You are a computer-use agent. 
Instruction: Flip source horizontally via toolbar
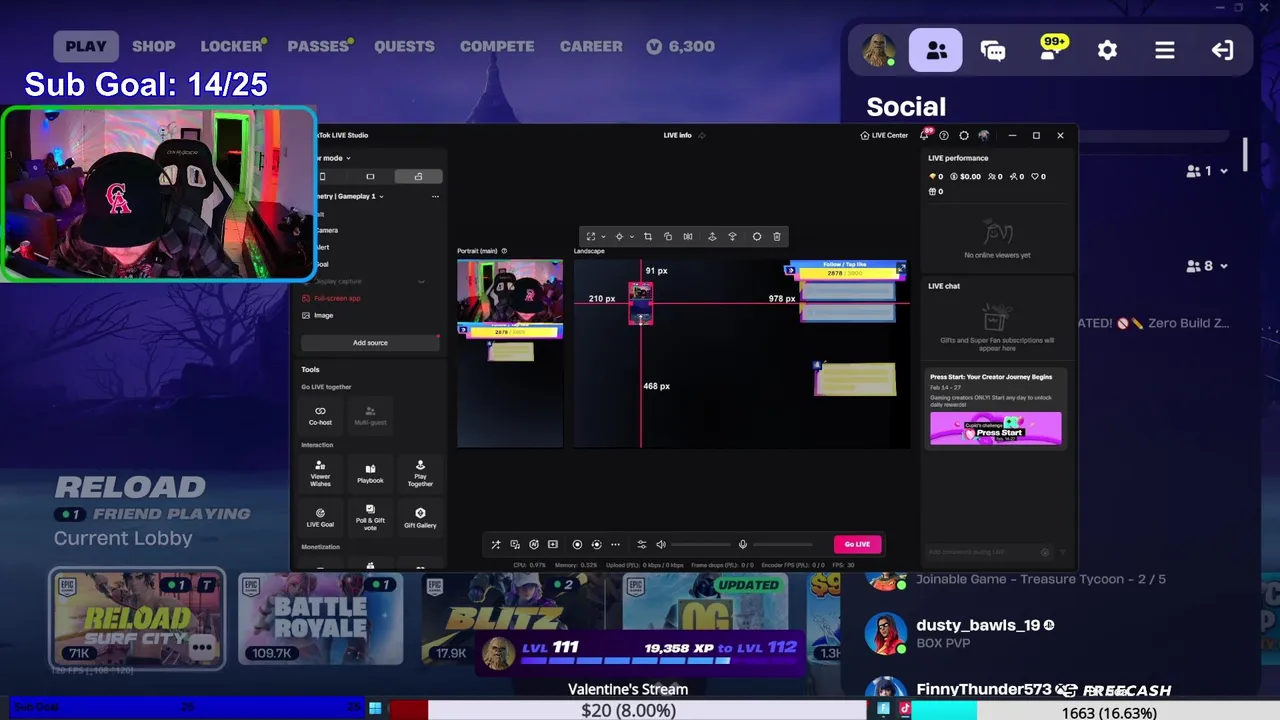click(x=688, y=236)
